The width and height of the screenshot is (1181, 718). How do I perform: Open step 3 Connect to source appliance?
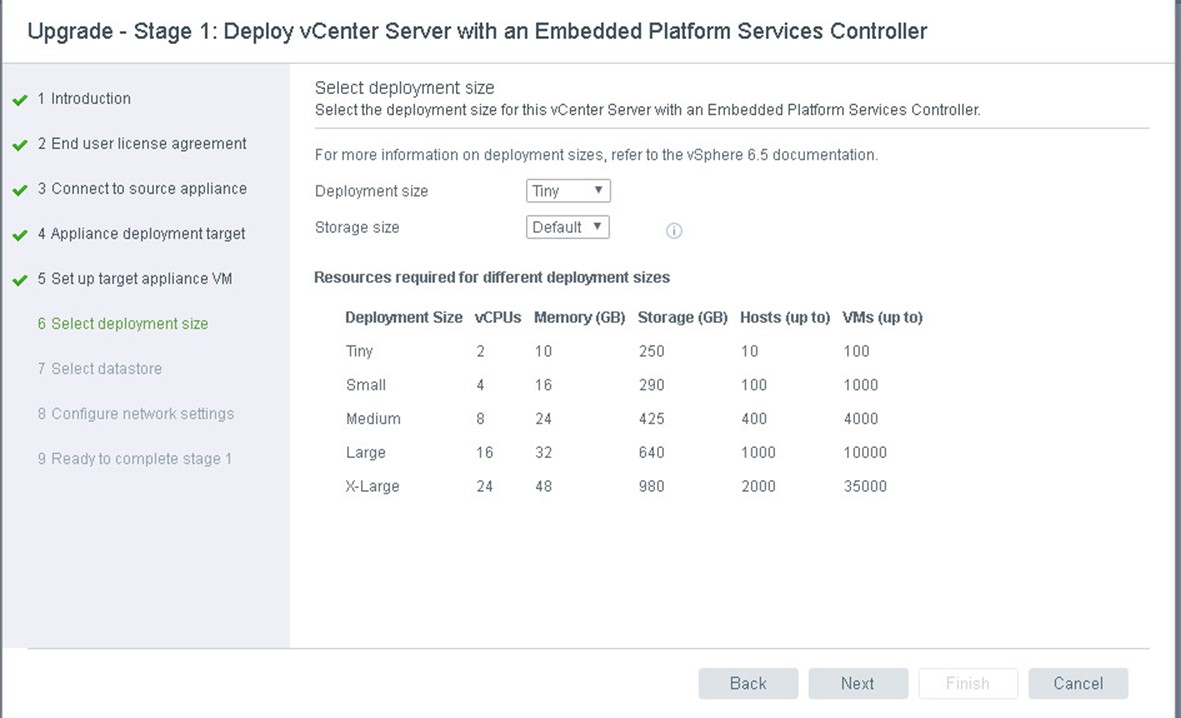point(142,189)
